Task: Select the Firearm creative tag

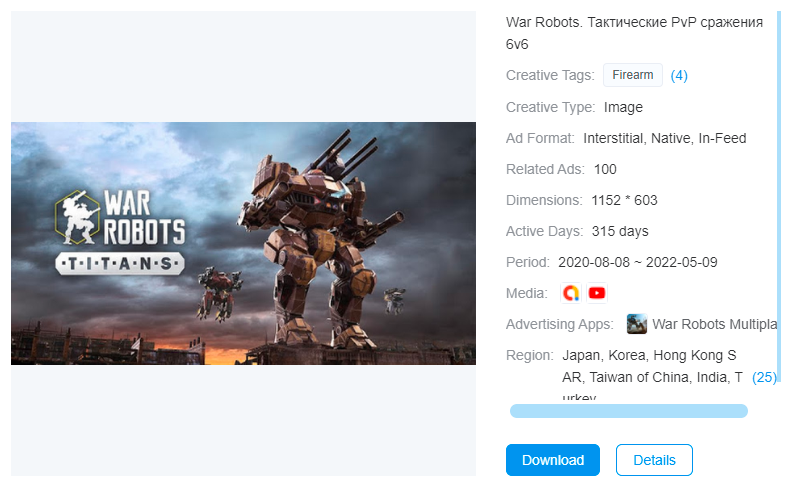Action: (632, 75)
